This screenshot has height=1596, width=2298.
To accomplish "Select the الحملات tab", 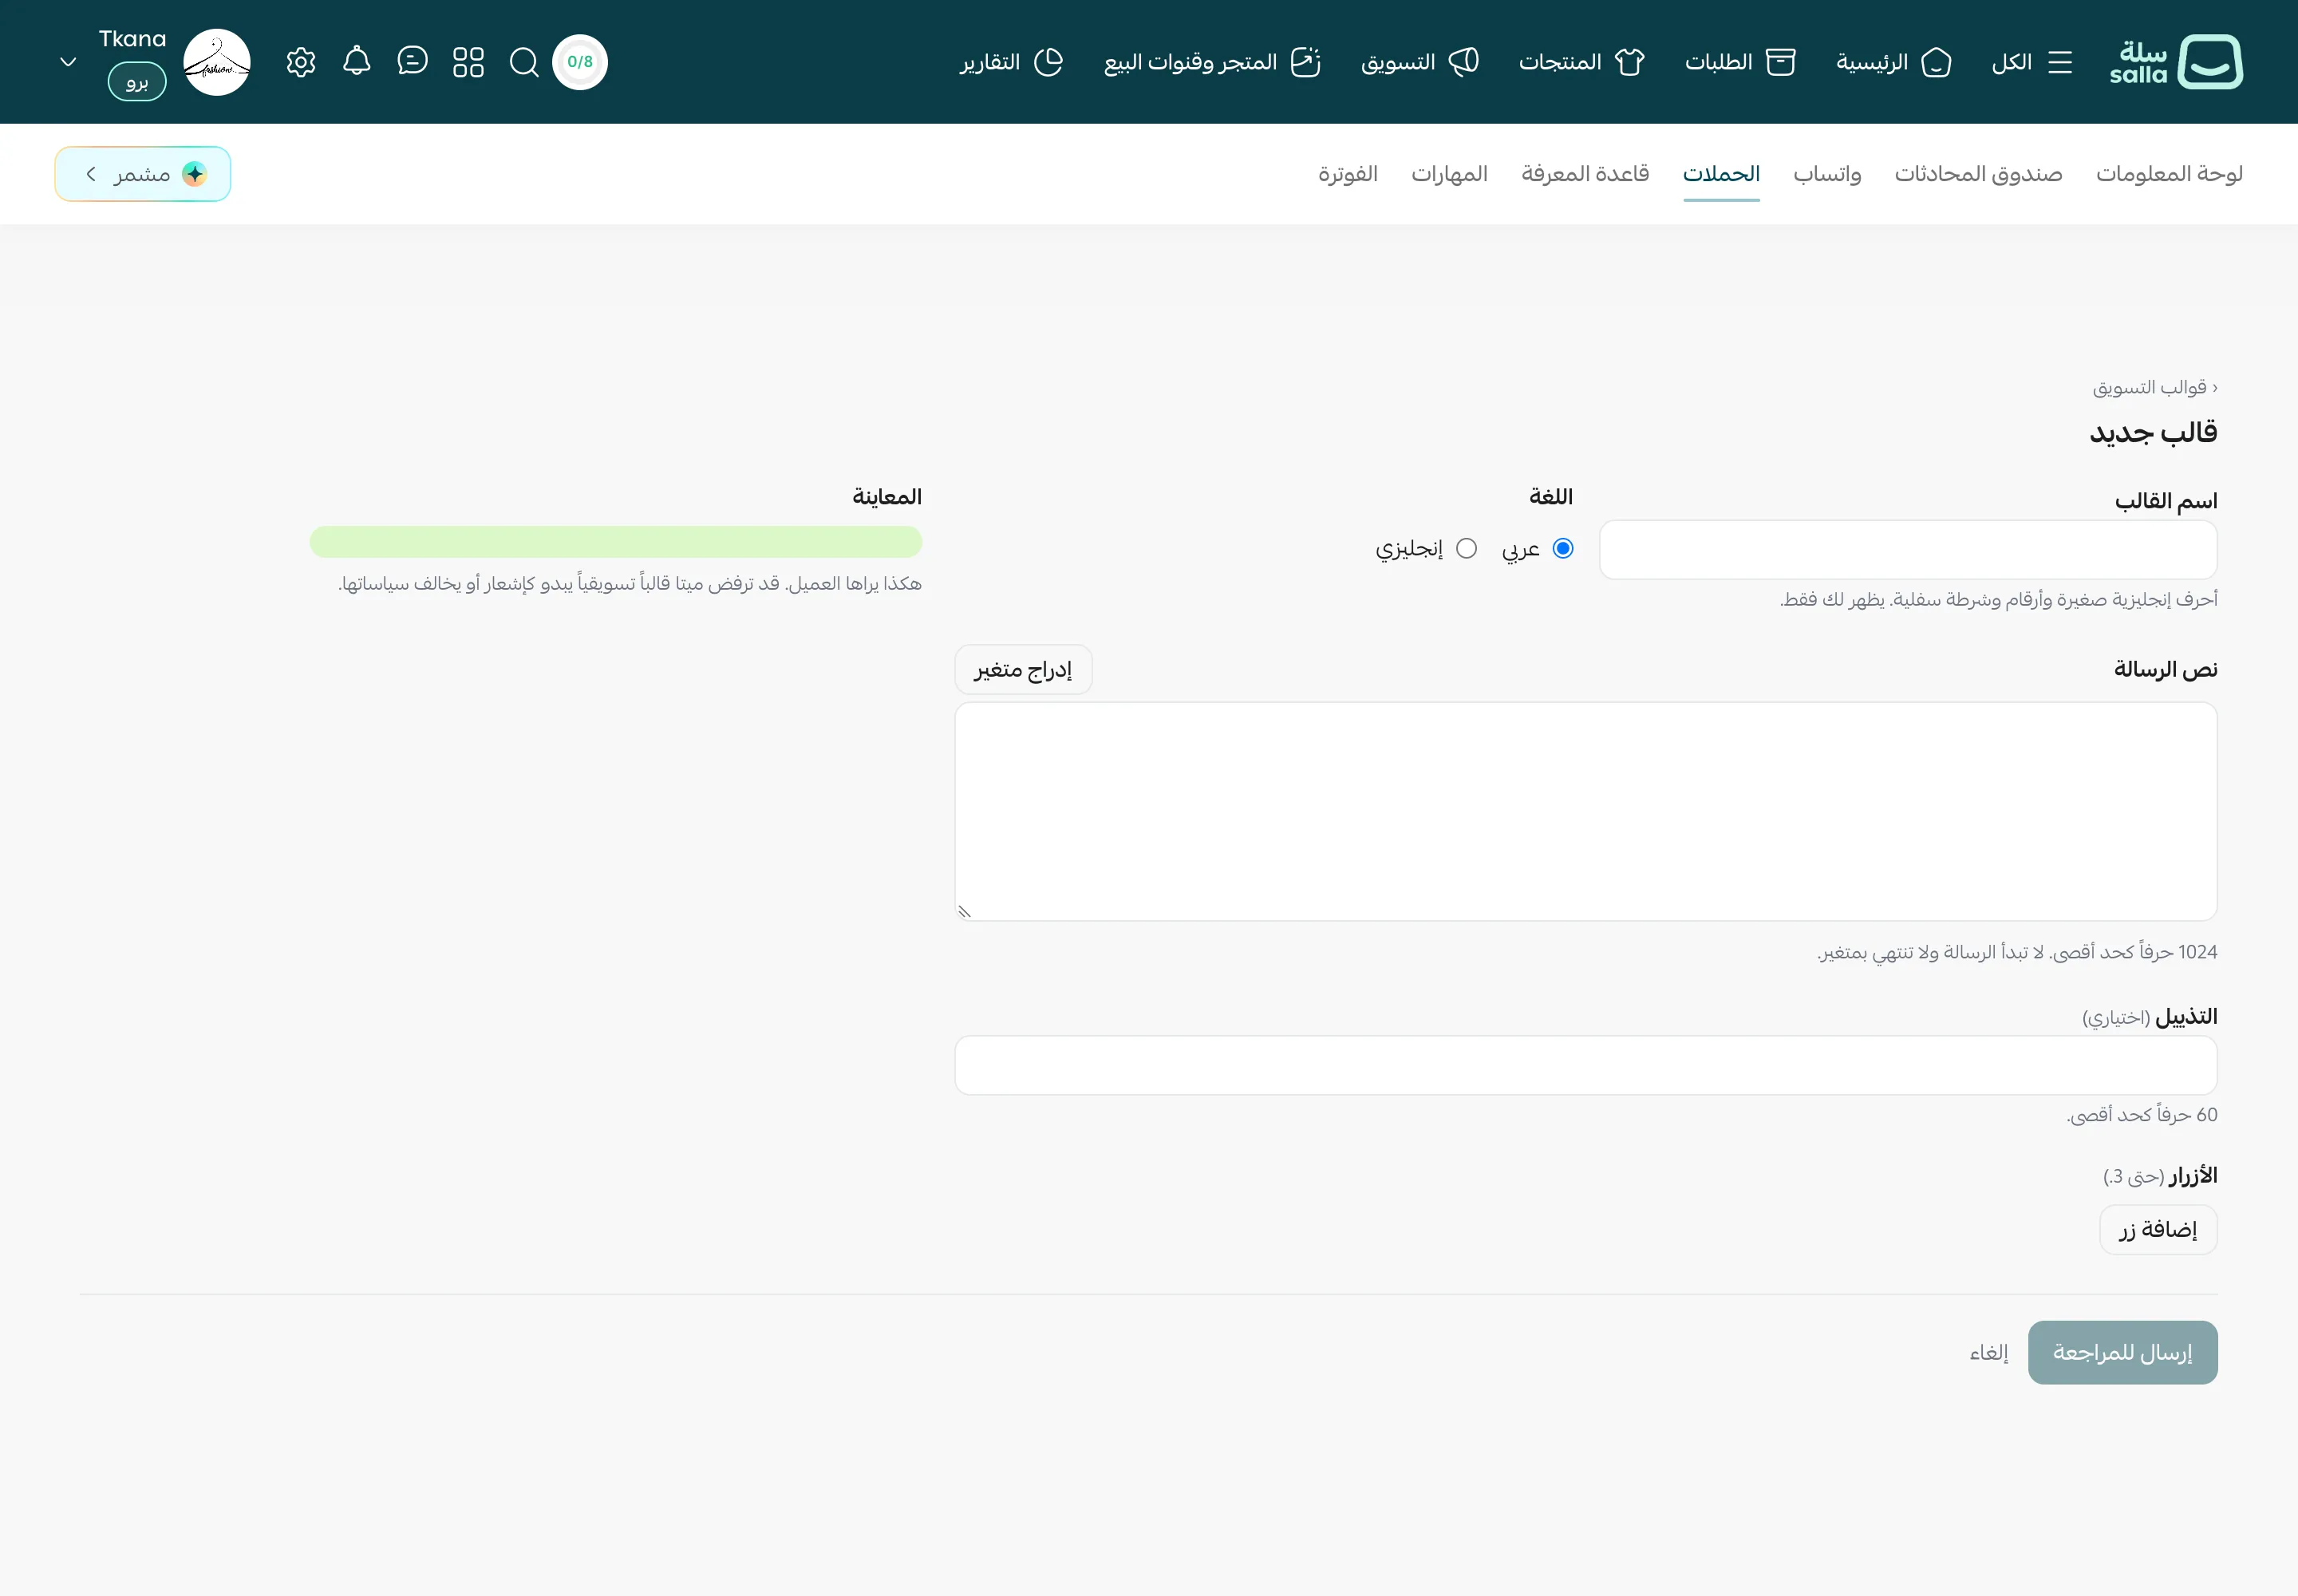I will pyautogui.click(x=1721, y=174).
